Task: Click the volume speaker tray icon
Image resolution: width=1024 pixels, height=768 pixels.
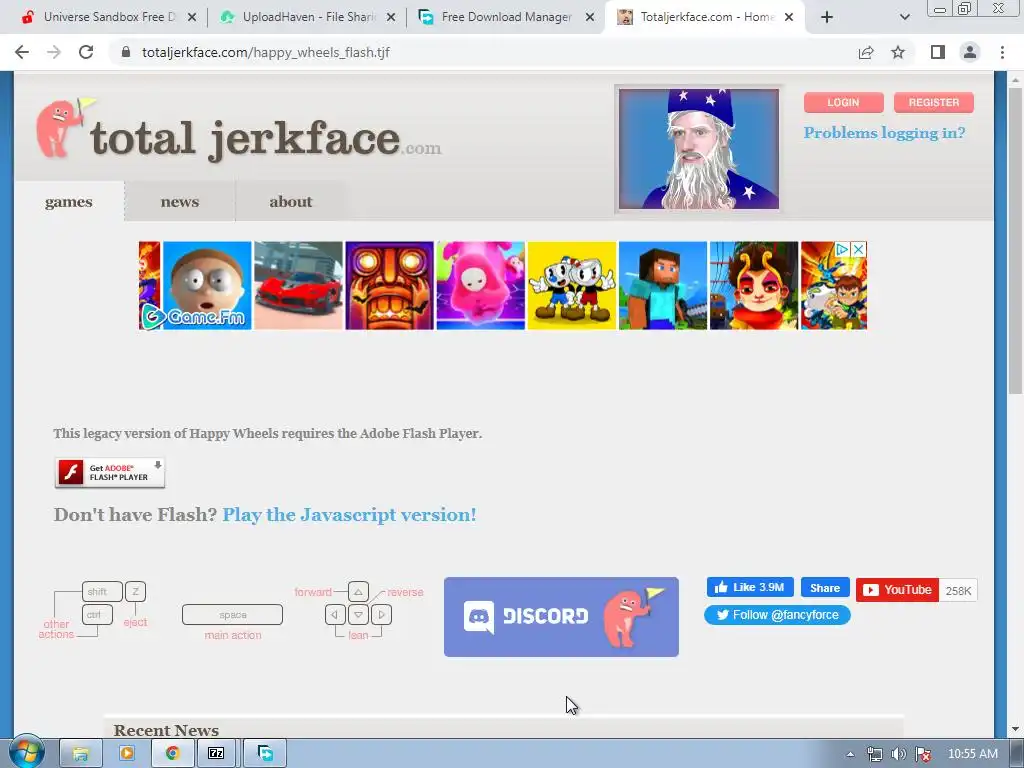Action: point(899,754)
